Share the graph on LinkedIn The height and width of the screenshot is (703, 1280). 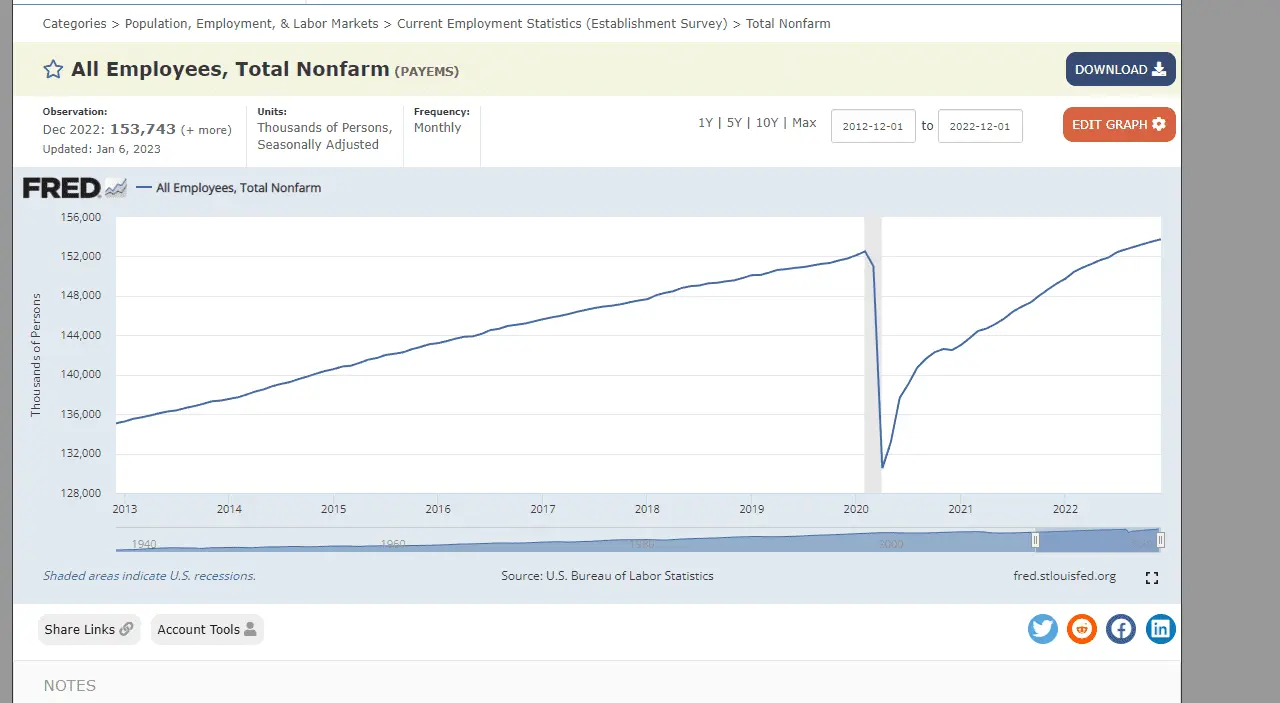point(1160,629)
